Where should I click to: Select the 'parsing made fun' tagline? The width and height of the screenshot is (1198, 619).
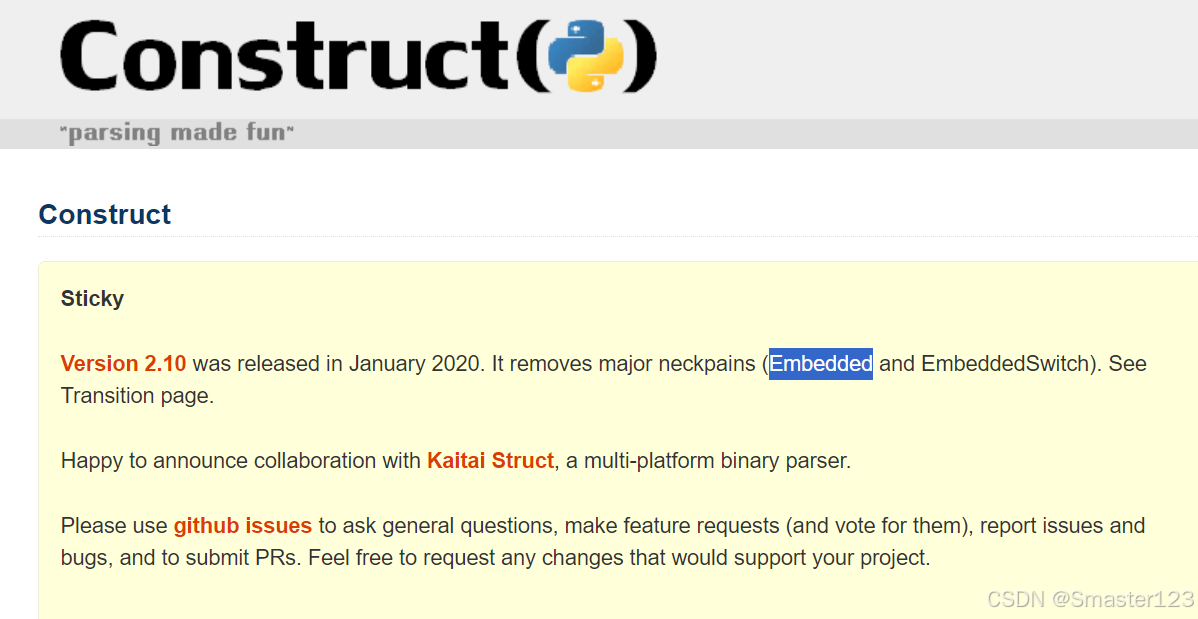coord(178,131)
